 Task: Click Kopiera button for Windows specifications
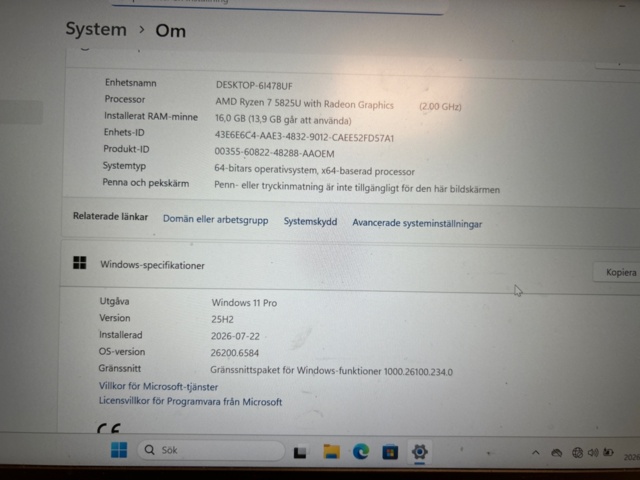(618, 272)
